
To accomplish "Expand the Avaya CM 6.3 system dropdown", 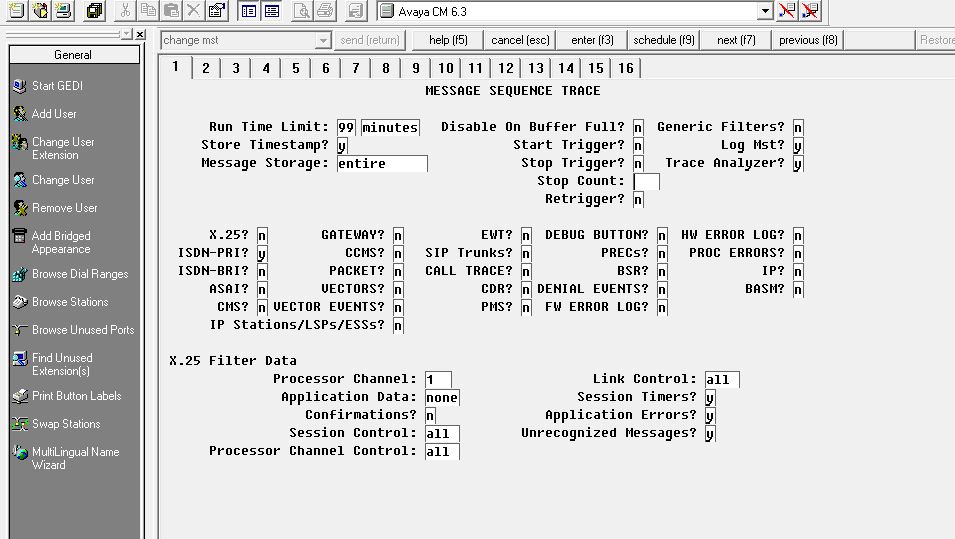I will click(x=766, y=11).
